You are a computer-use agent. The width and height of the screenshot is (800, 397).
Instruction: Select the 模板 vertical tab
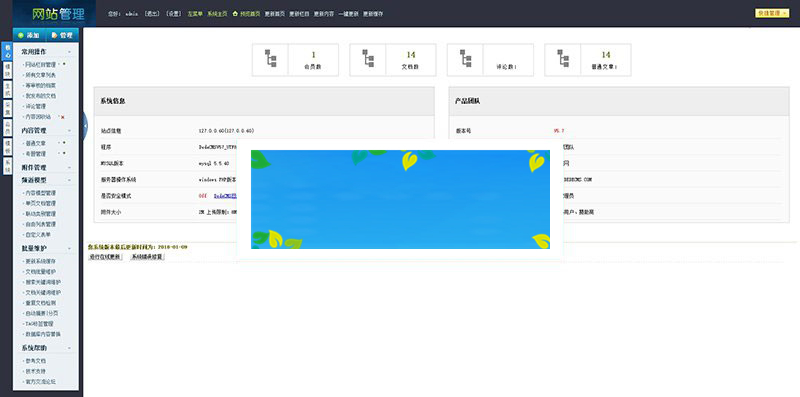point(7,146)
